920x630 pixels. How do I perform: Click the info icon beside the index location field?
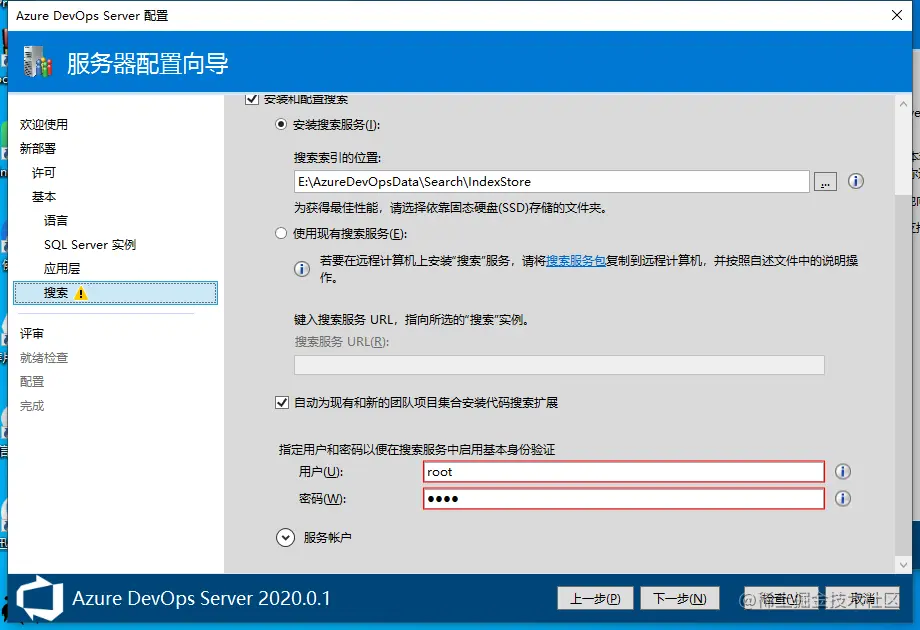pyautogui.click(x=855, y=181)
